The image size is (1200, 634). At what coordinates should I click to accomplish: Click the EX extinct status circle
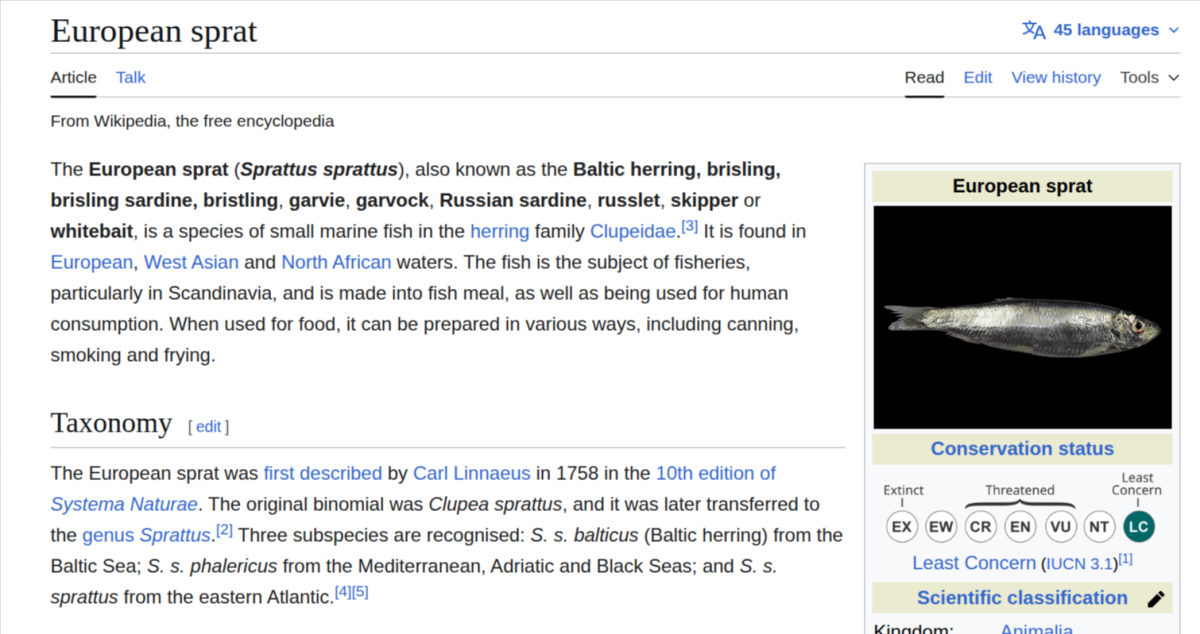coord(902,526)
